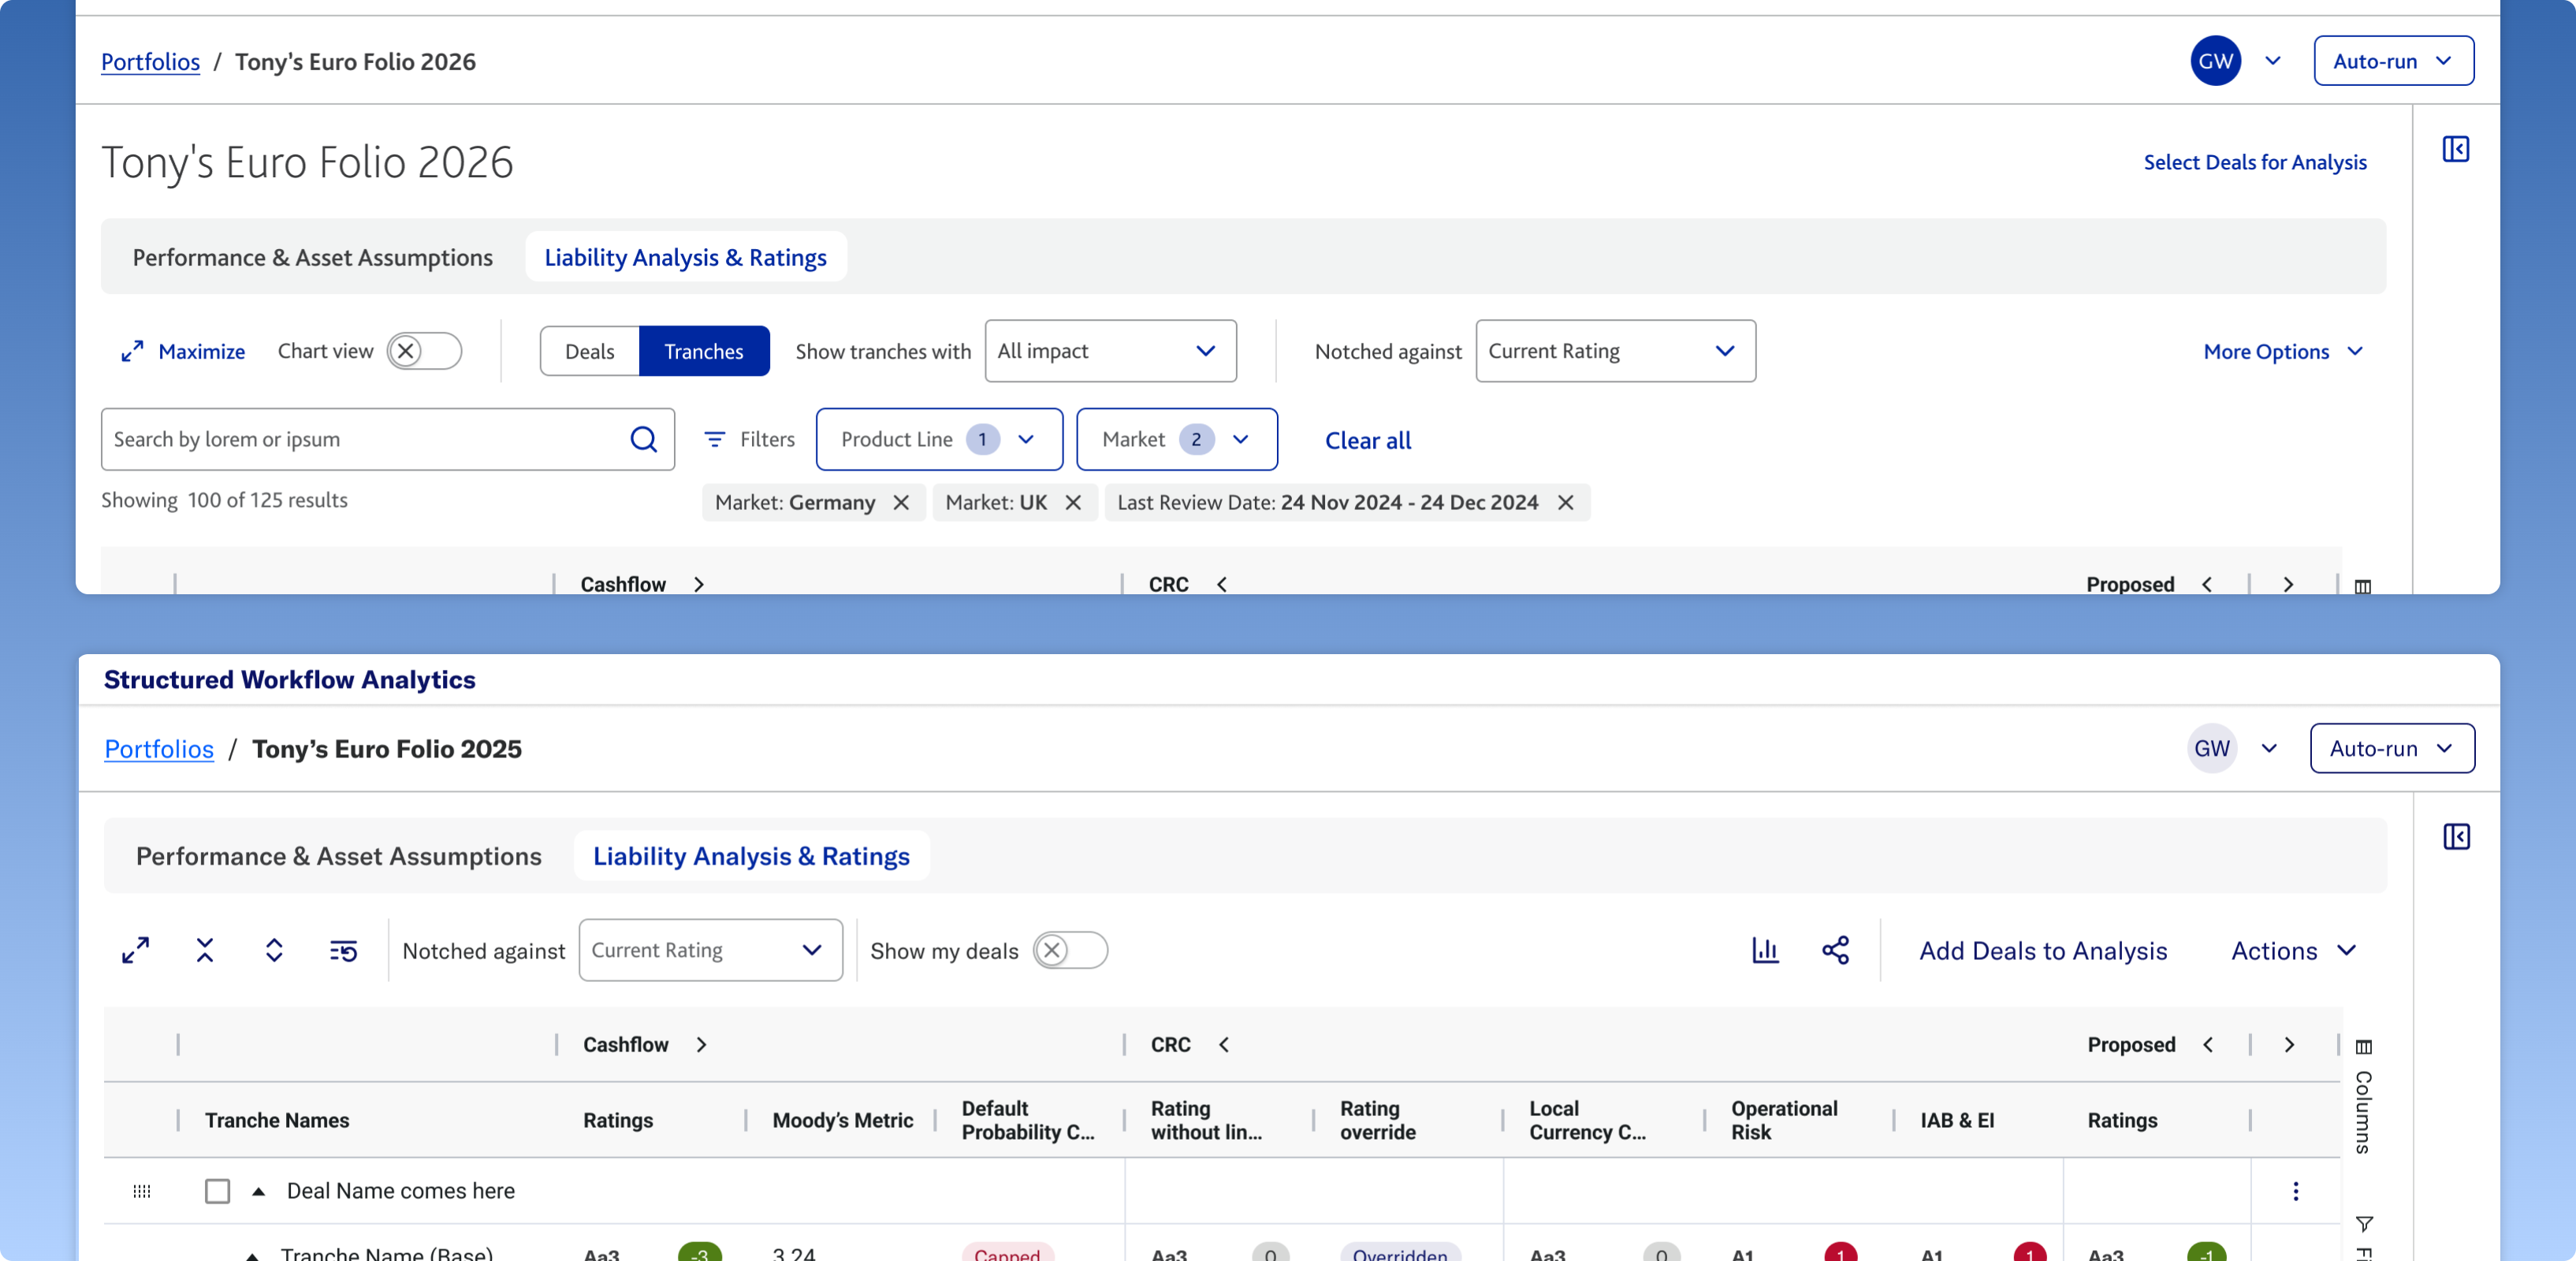Open the All impact dropdown
The image size is (2576, 1261).
(1110, 351)
